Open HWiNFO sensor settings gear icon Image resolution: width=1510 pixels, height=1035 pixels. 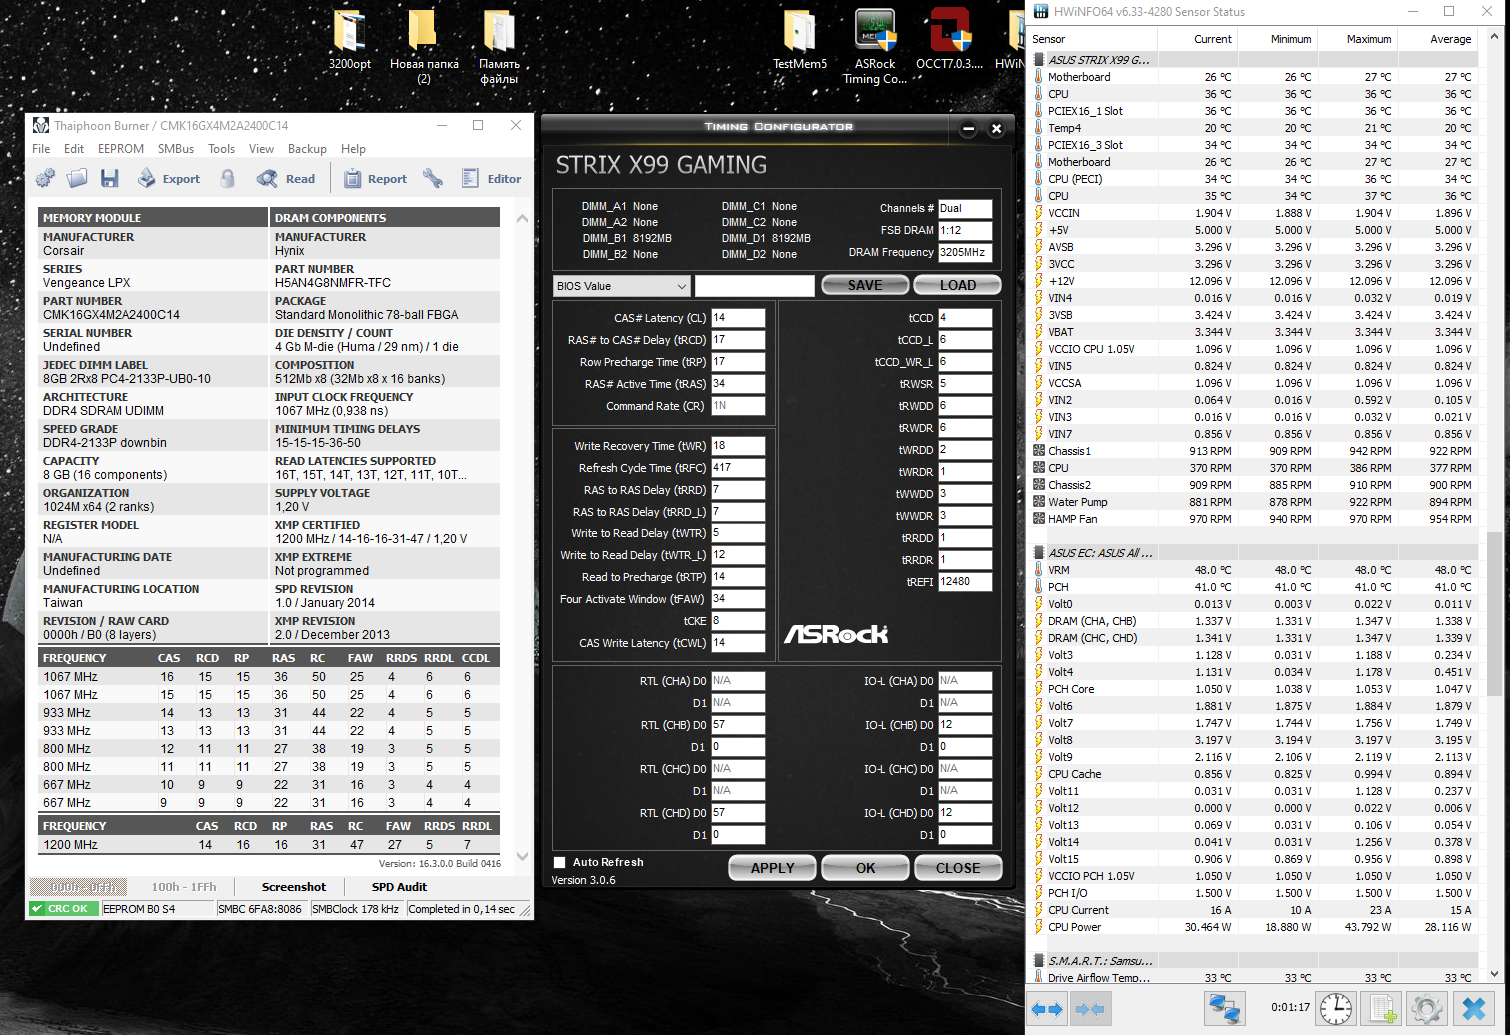coord(1426,1008)
